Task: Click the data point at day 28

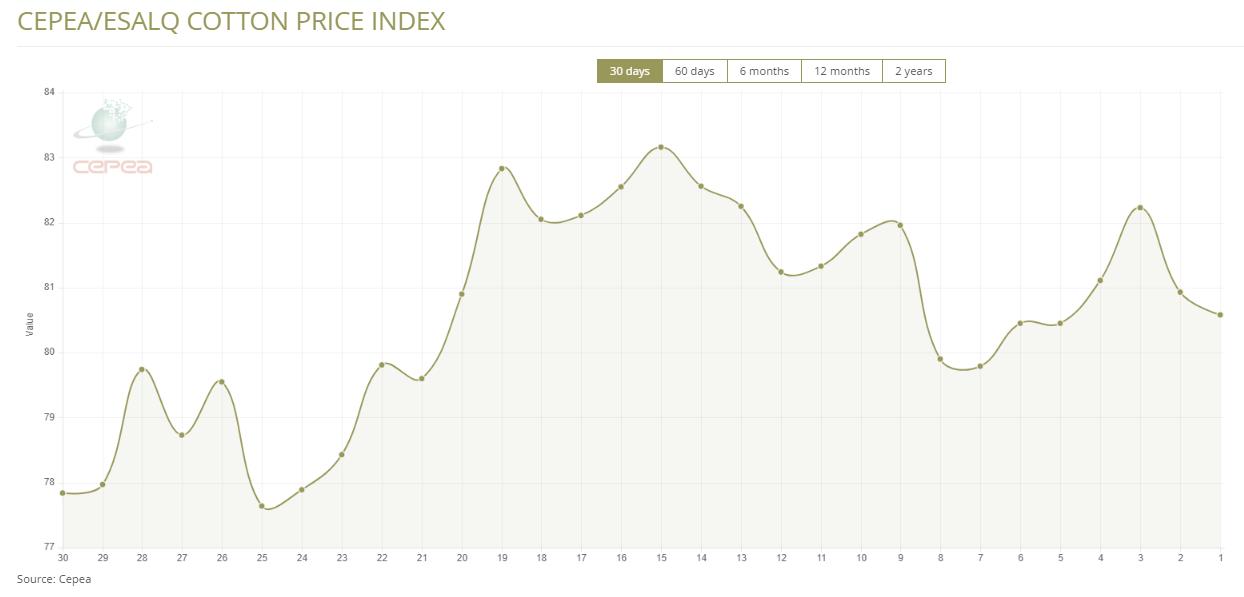Action: 142,369
